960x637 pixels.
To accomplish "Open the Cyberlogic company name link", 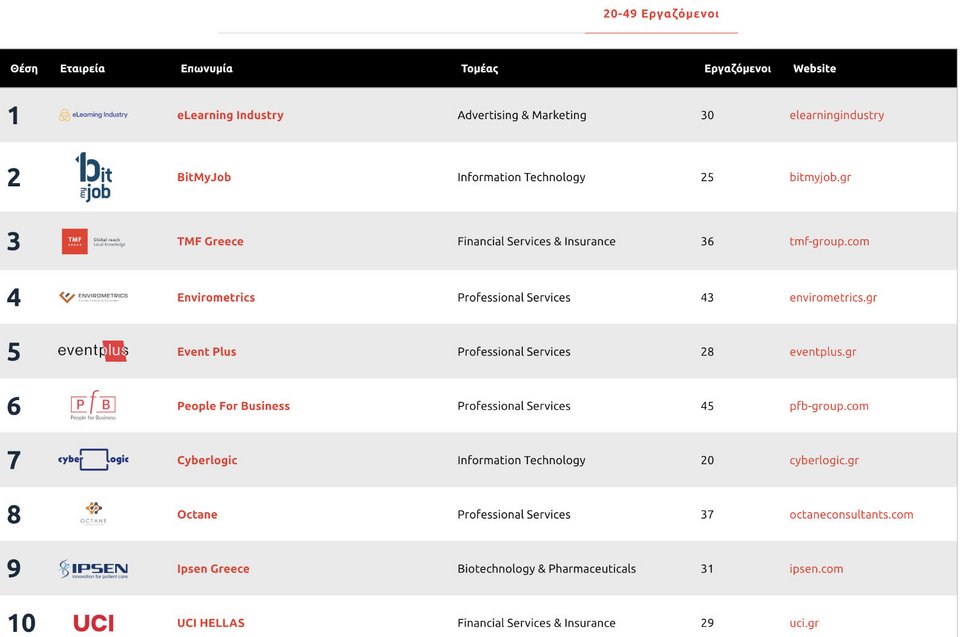I will (207, 460).
